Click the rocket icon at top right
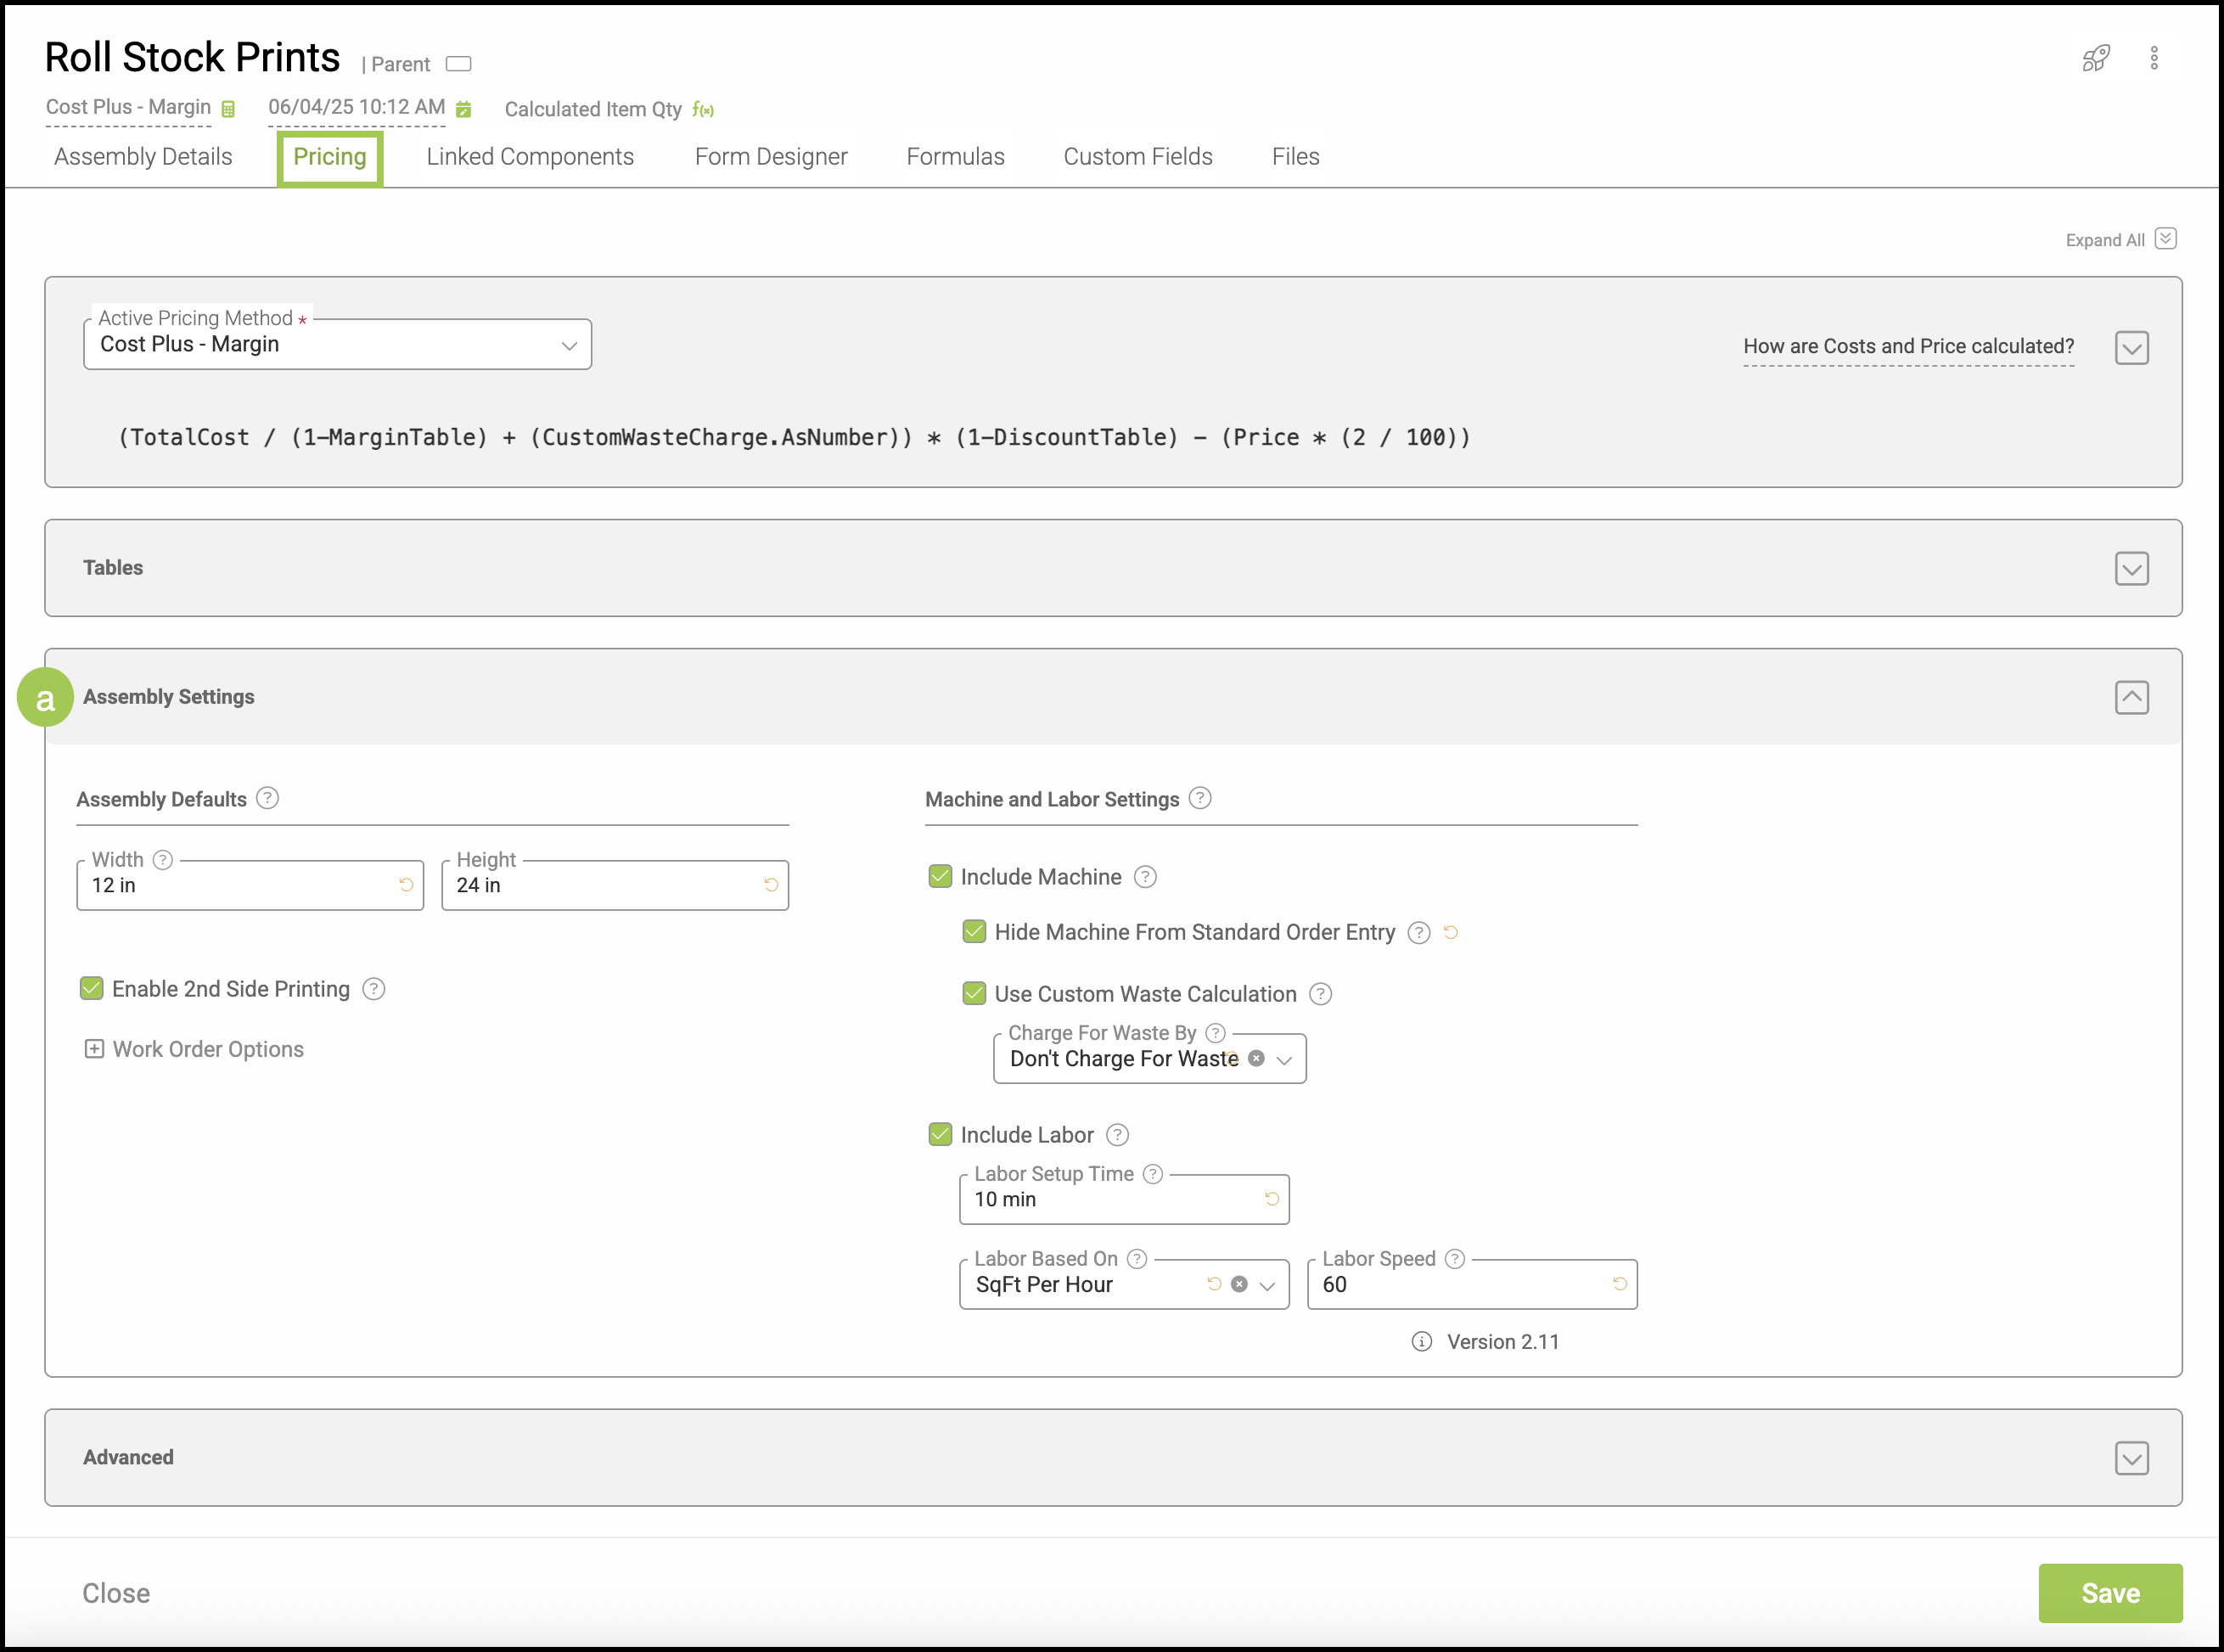Viewport: 2224px width, 1652px height. click(x=2095, y=58)
